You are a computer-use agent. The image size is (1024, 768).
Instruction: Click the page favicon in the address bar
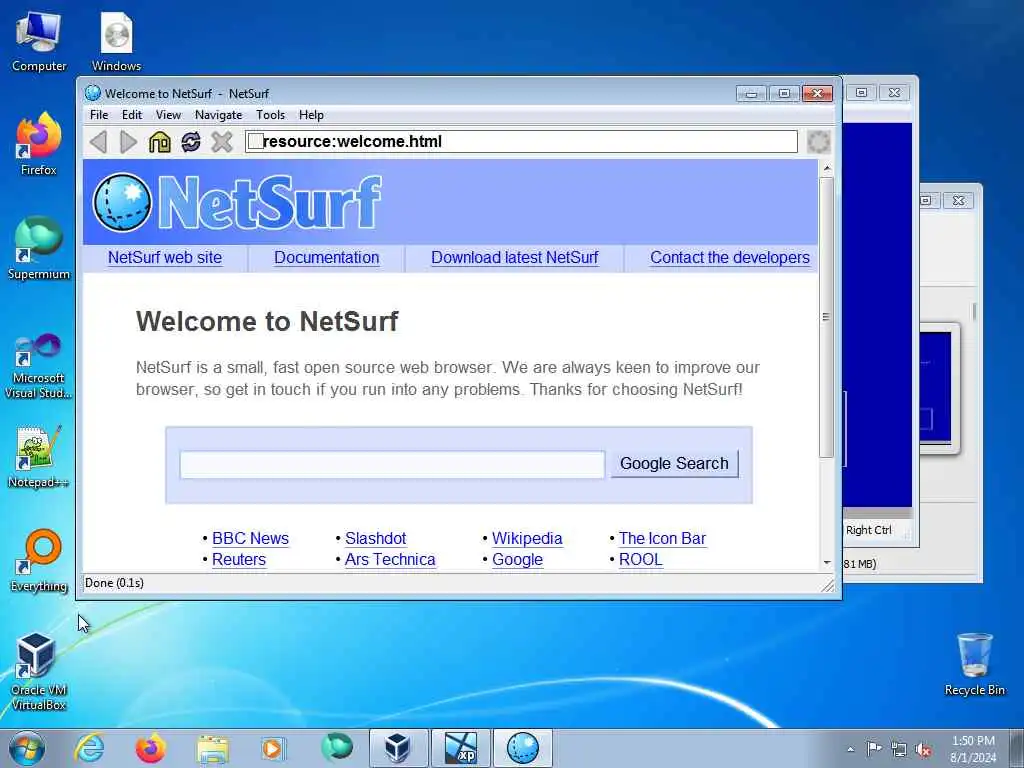pos(256,142)
